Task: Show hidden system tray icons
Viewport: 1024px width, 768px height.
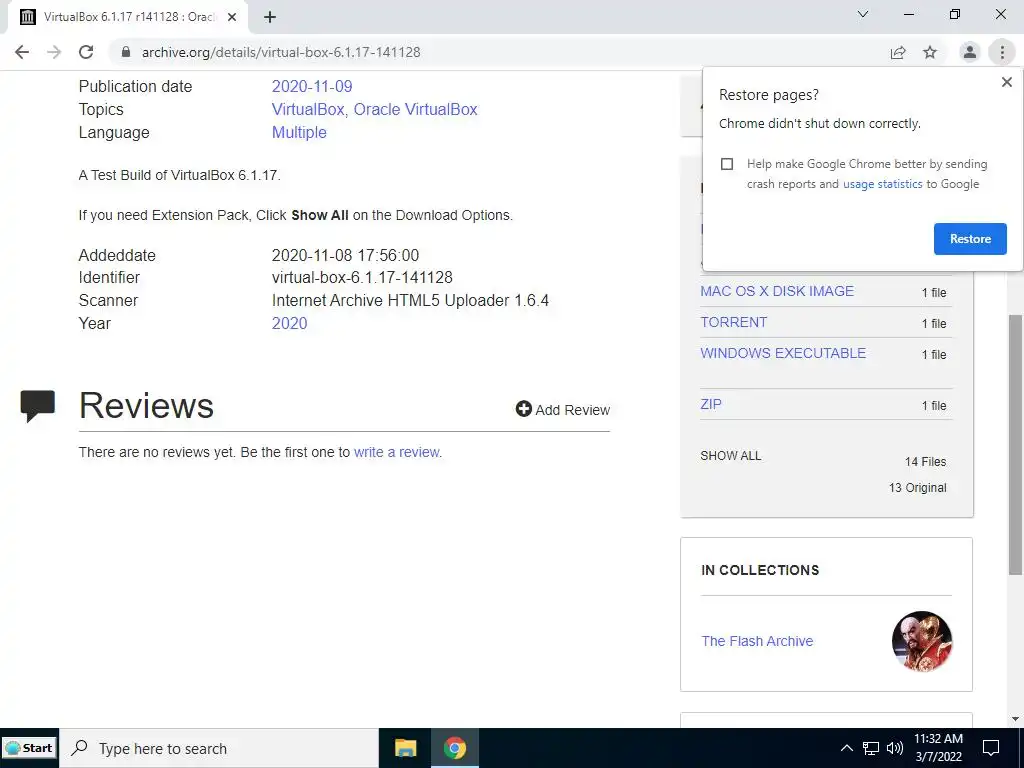Action: pyautogui.click(x=846, y=748)
